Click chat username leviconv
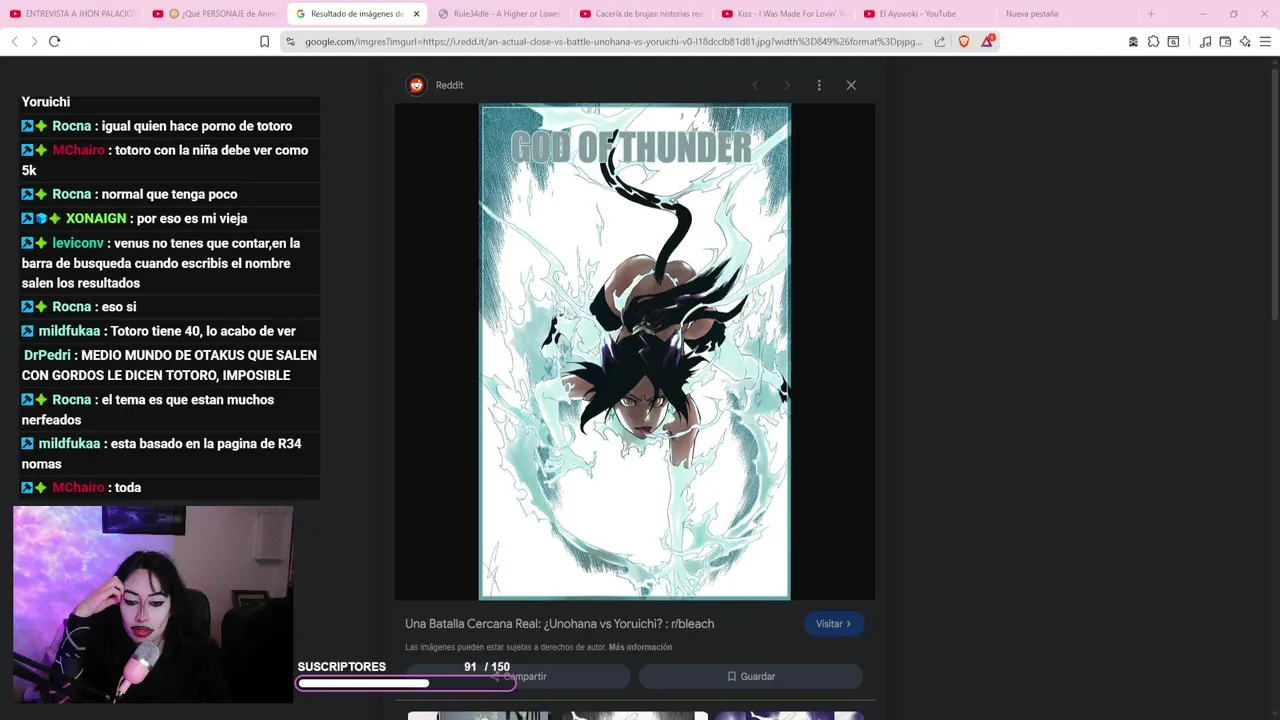1280x720 pixels. coord(78,243)
